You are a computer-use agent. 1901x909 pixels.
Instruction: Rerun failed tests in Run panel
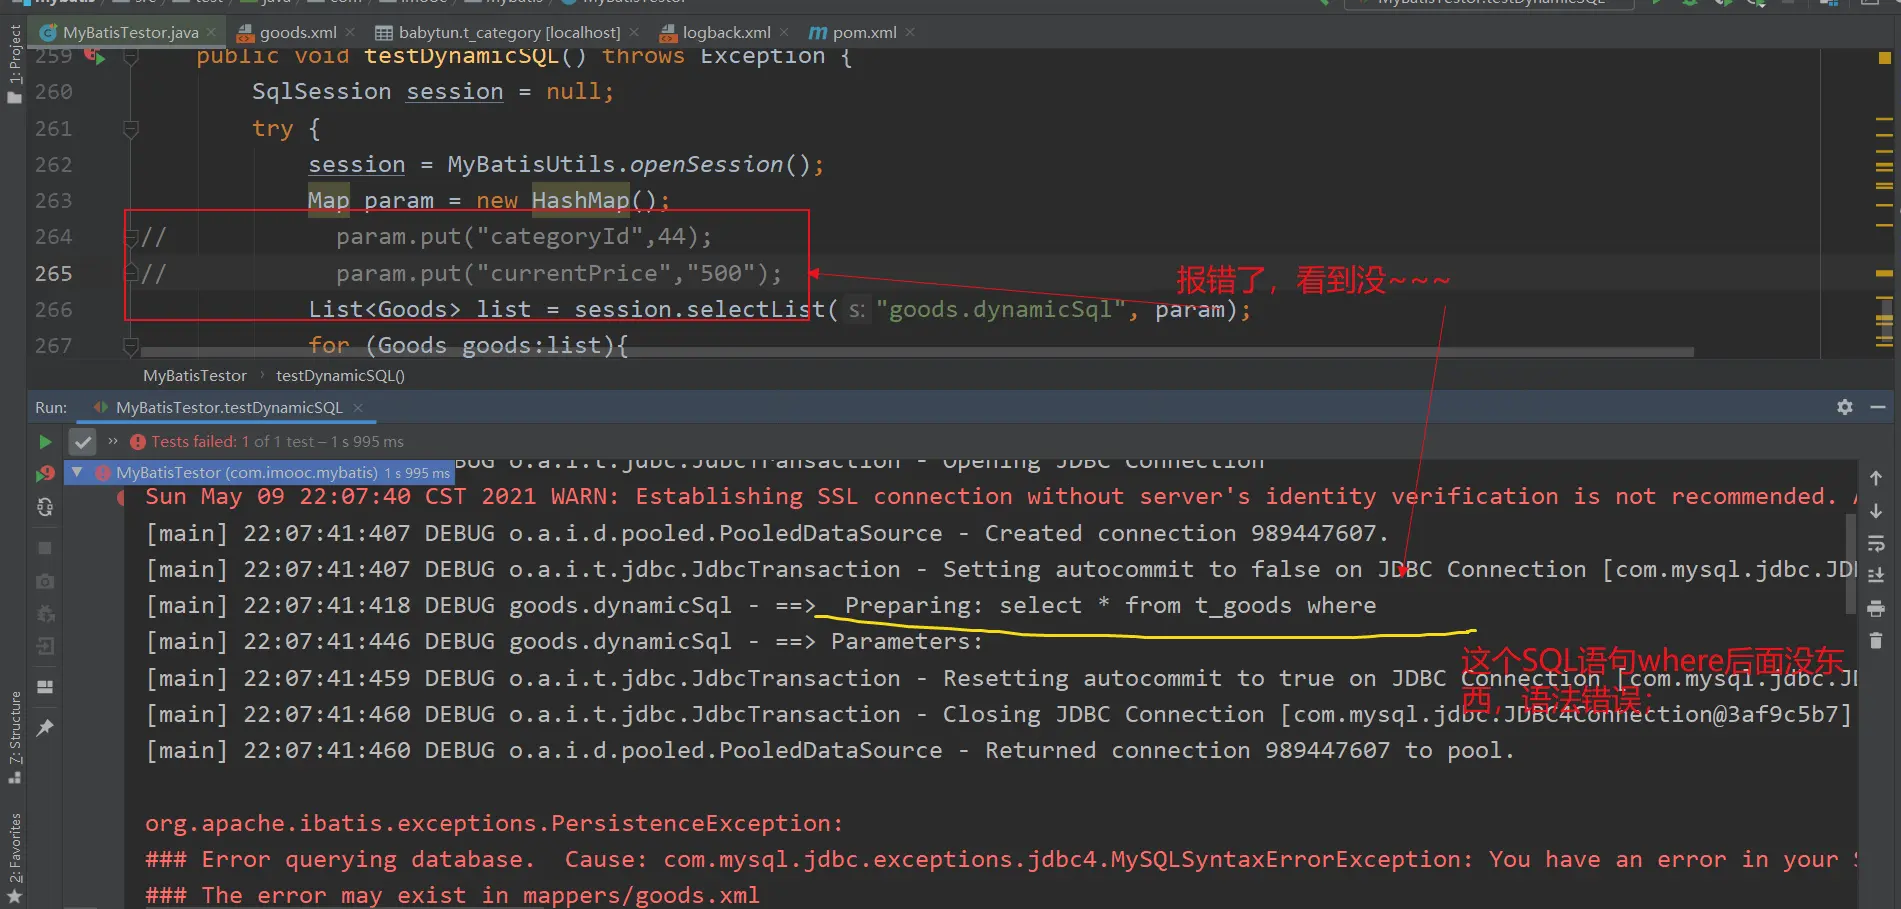[x=45, y=474]
